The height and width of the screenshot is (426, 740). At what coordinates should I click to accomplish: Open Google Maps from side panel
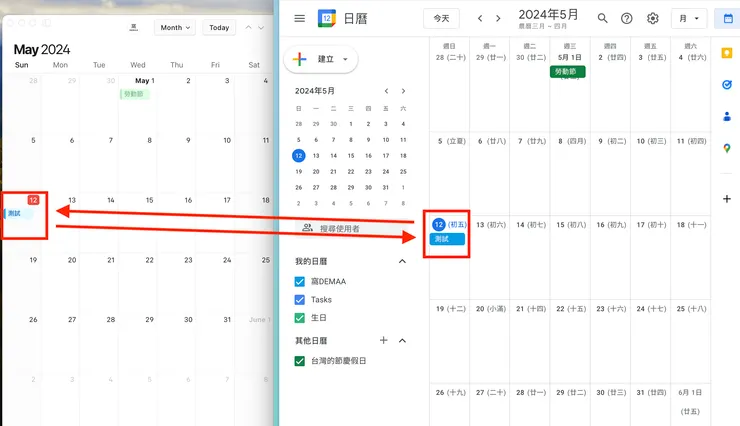[x=727, y=148]
